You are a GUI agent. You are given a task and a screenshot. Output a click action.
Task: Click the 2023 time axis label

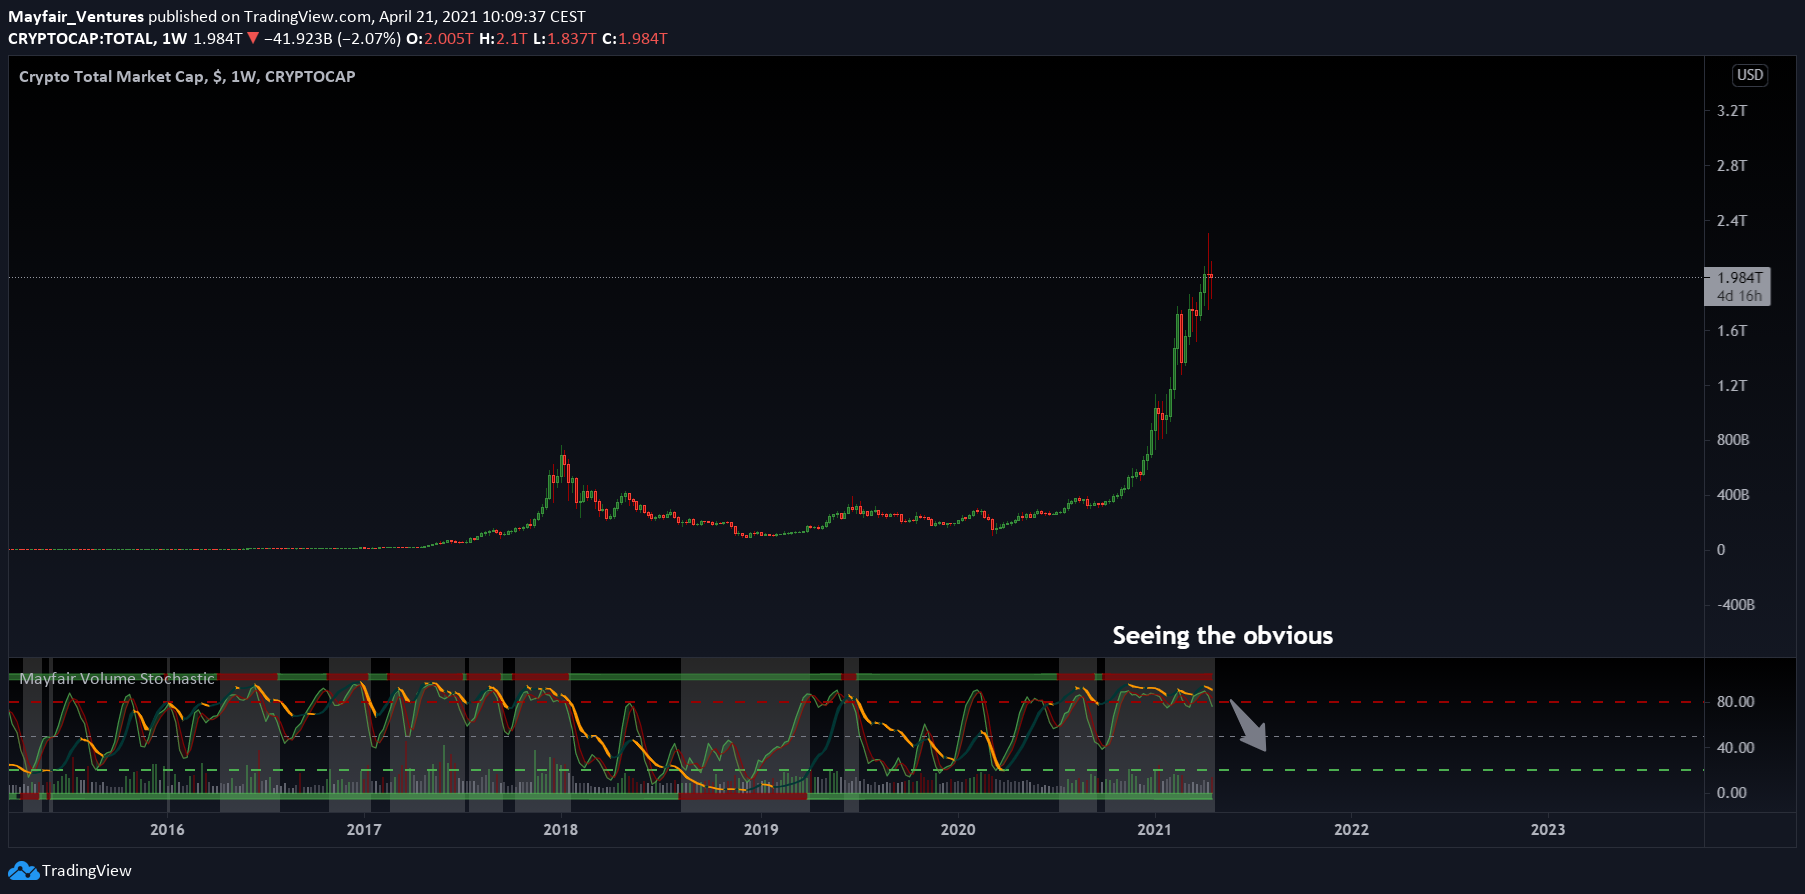point(1548,830)
